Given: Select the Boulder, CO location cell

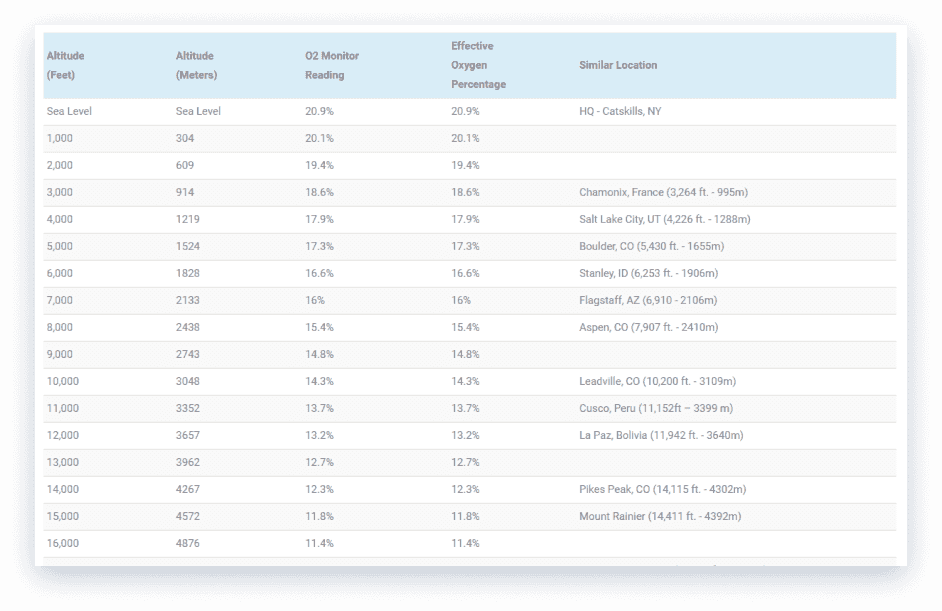Looking at the screenshot, I should (651, 246).
